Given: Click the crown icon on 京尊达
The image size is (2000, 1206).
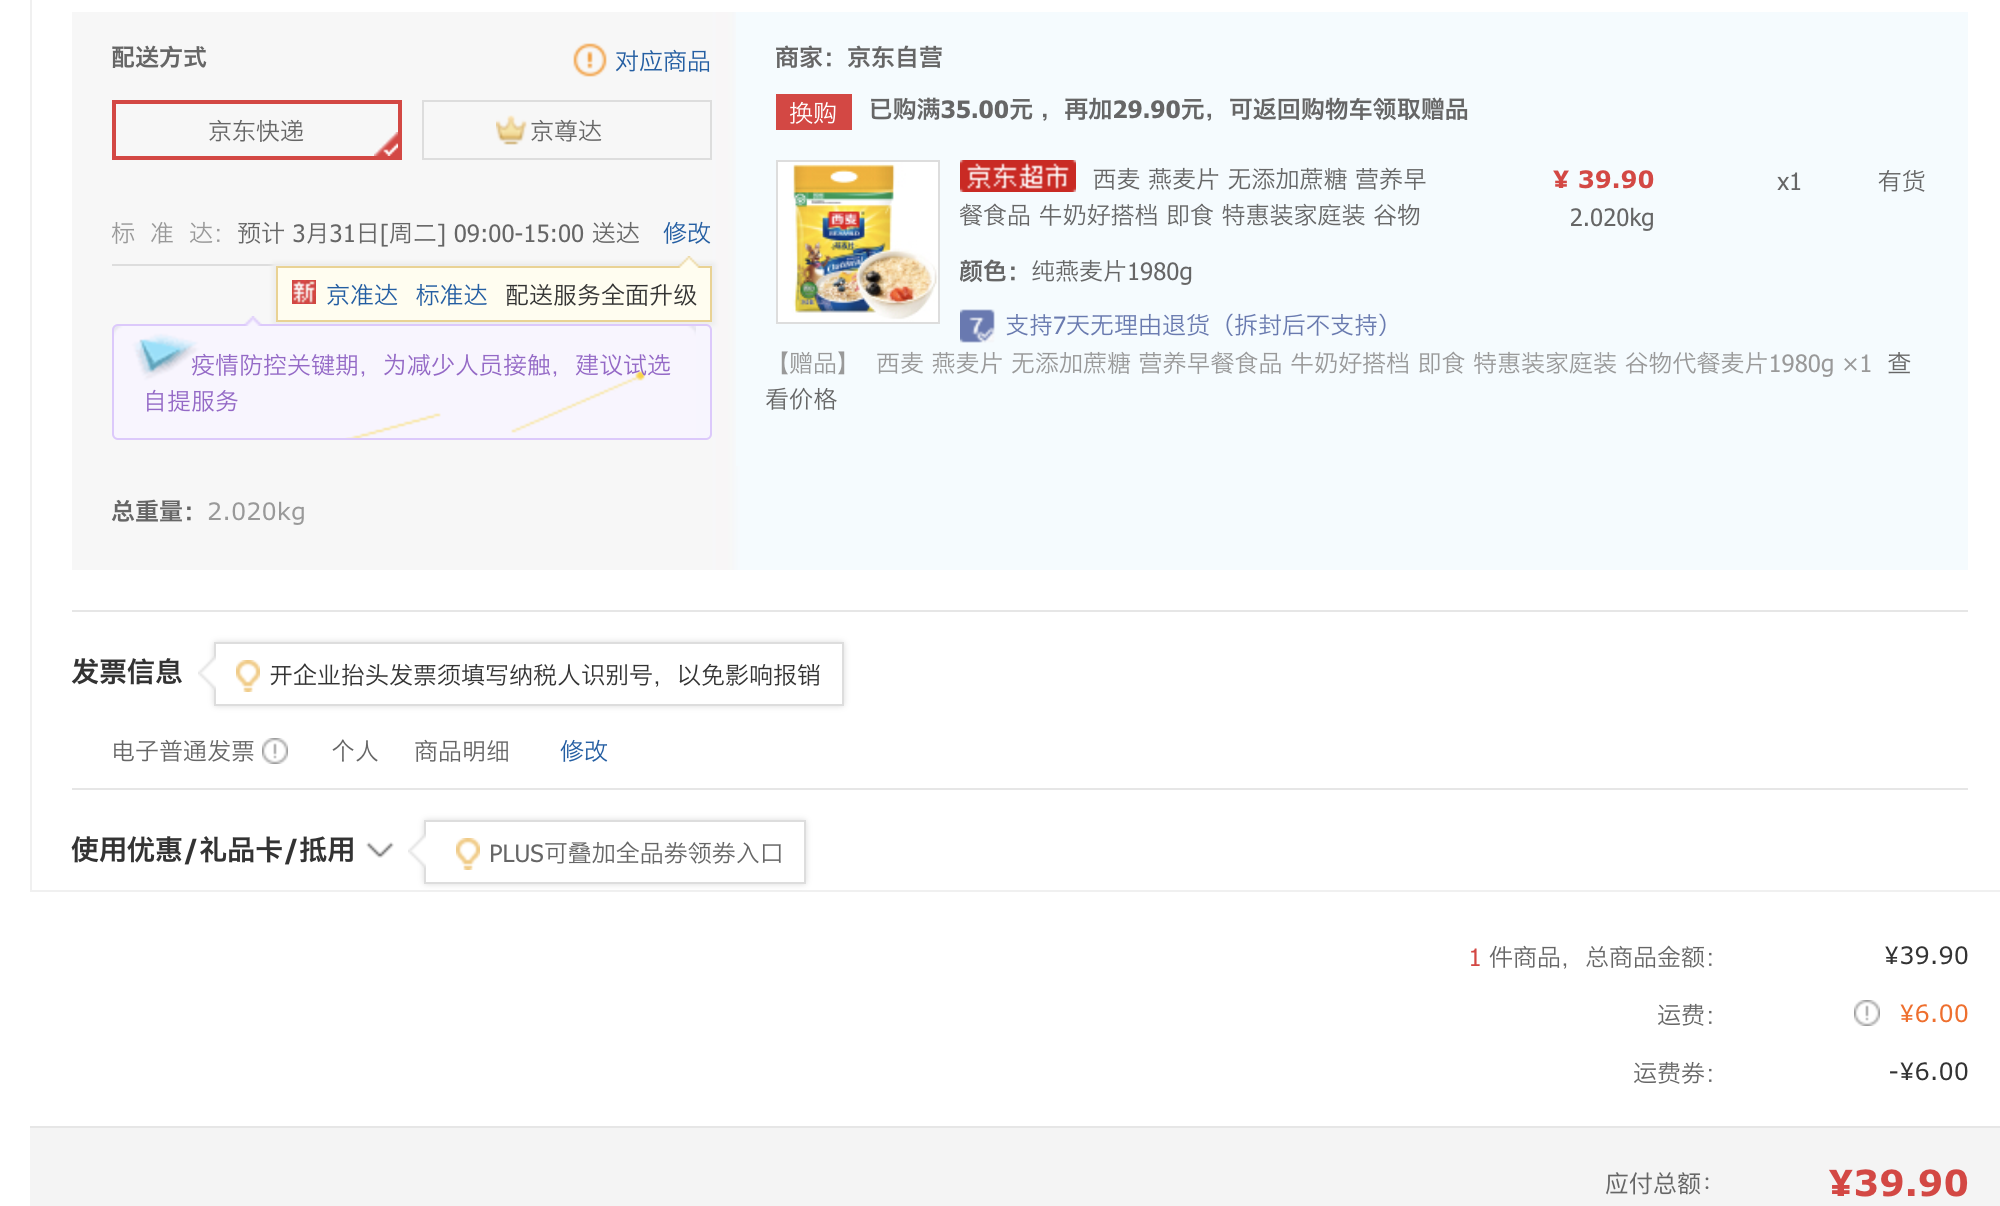Looking at the screenshot, I should pyautogui.click(x=510, y=130).
